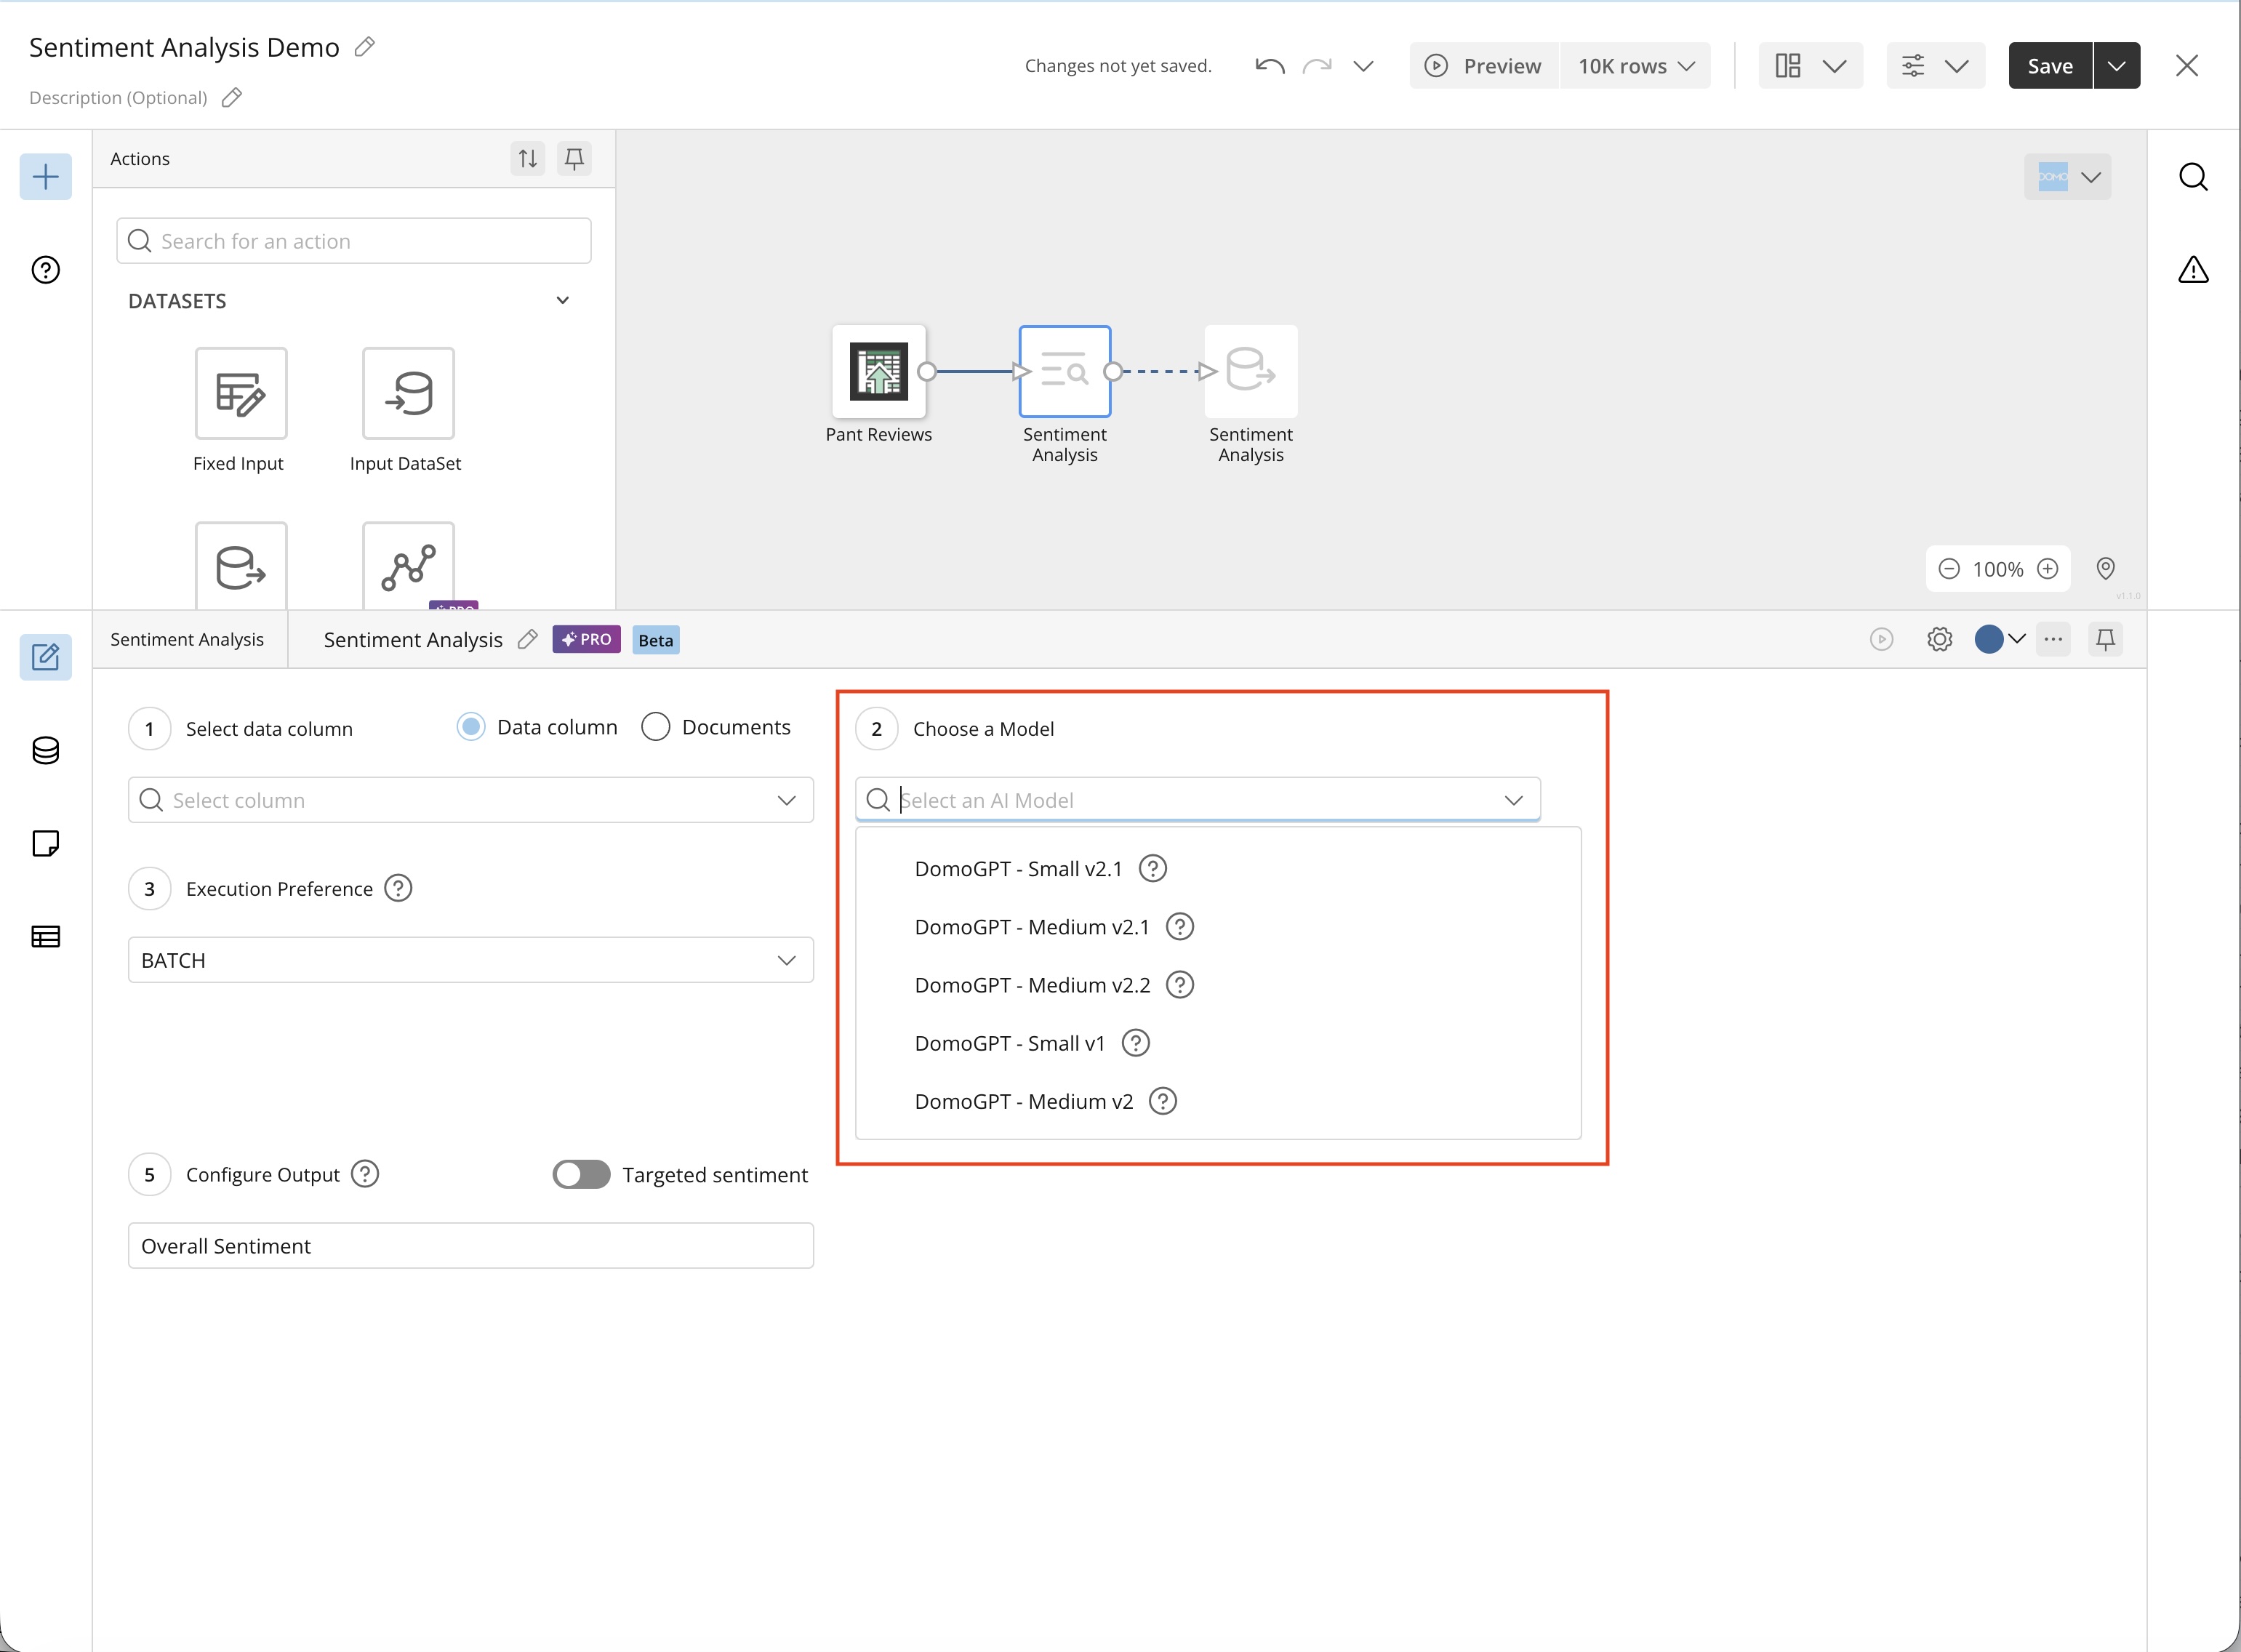This screenshot has height=1652, width=2241.
Task: Open the Schema table side tab
Action: click(46, 937)
